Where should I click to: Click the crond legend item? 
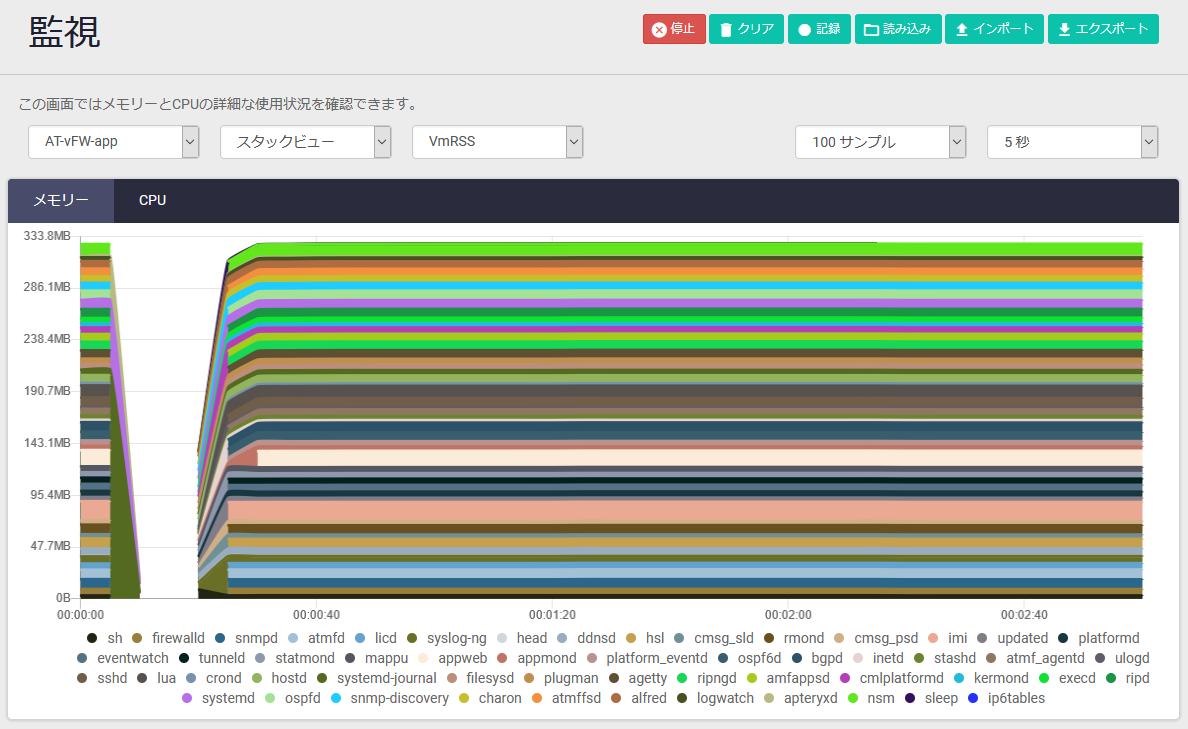[214, 677]
